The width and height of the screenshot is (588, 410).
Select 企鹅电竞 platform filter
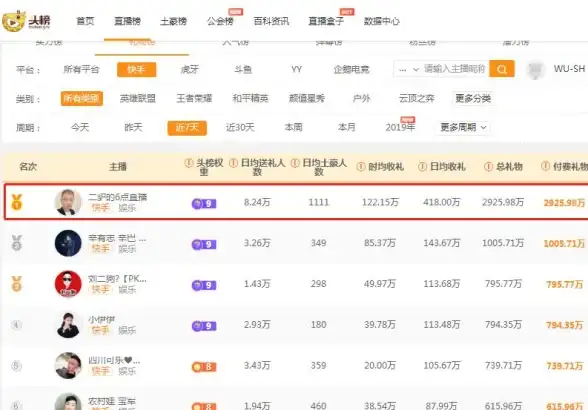coord(351,69)
